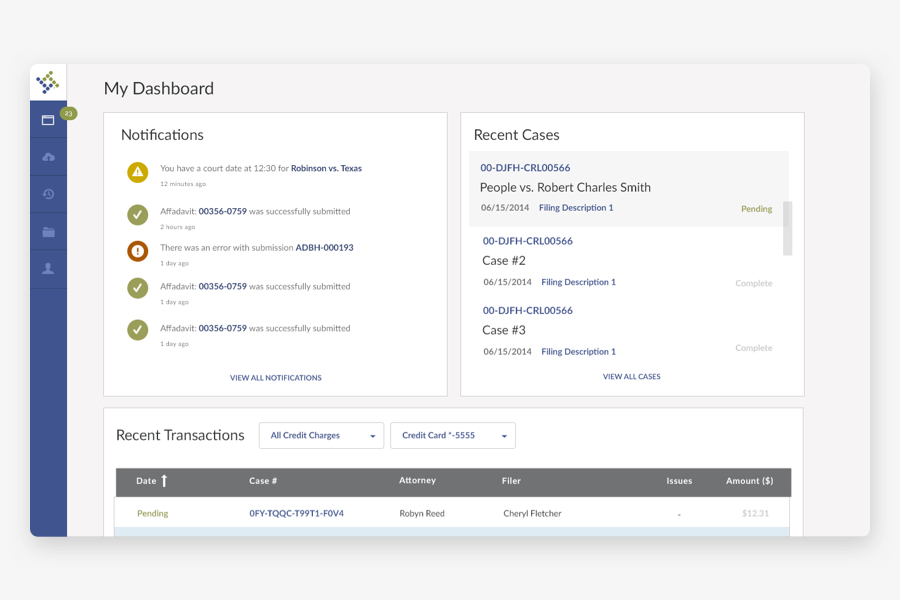Viewport: 900px width, 600px height.
Task: Select the Attorney column header
Action: 417,481
